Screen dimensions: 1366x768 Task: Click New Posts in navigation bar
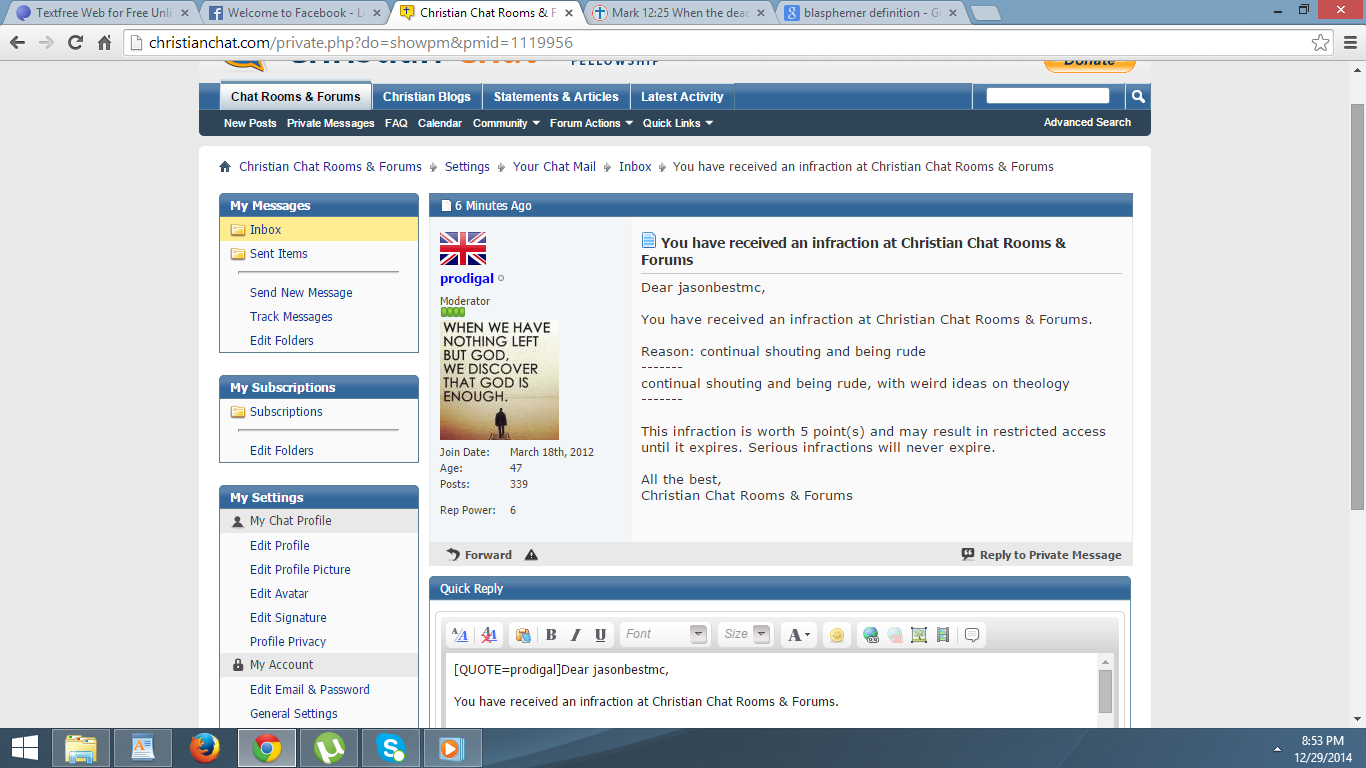tap(250, 123)
